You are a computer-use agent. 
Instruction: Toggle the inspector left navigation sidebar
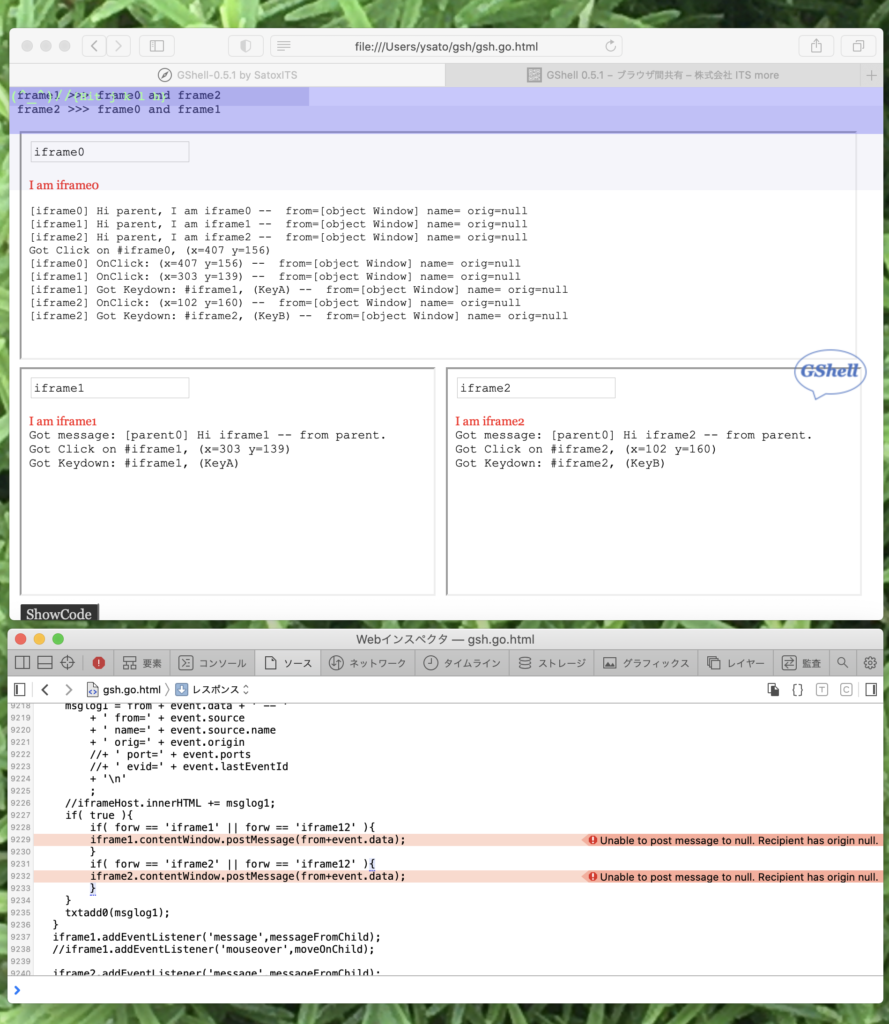[19, 690]
